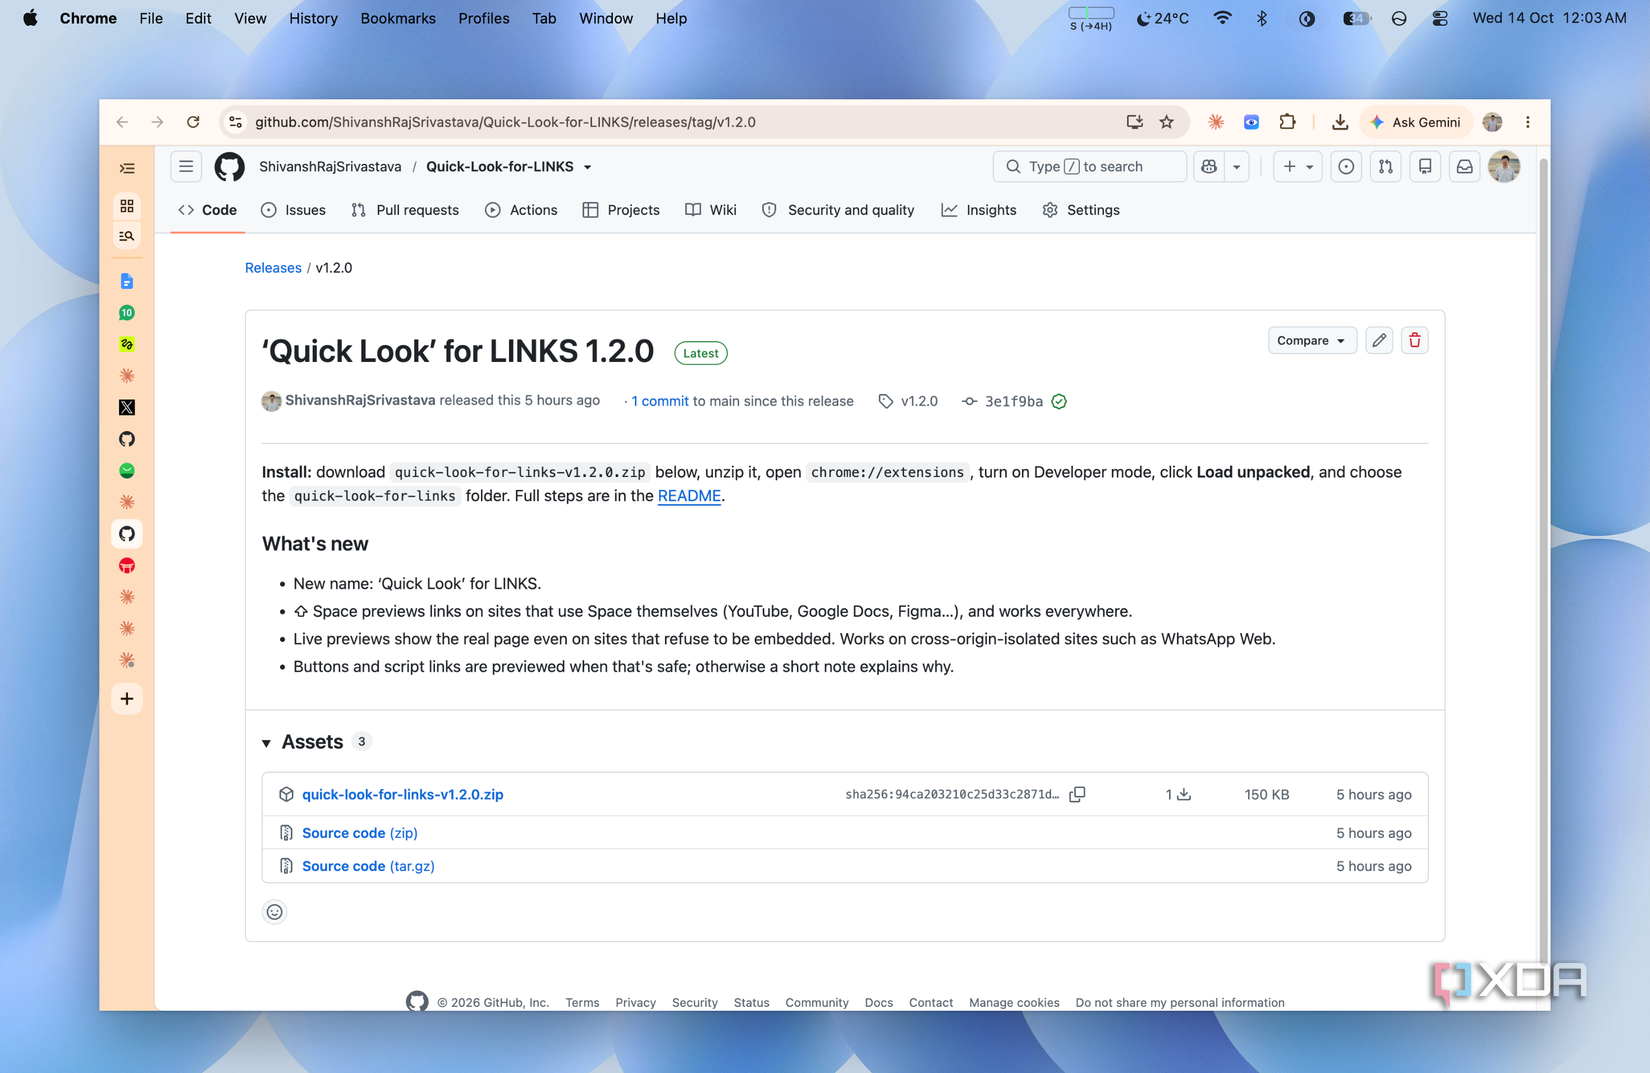The image size is (1650, 1073).
Task: Open the Insights tab
Action: [x=979, y=210]
